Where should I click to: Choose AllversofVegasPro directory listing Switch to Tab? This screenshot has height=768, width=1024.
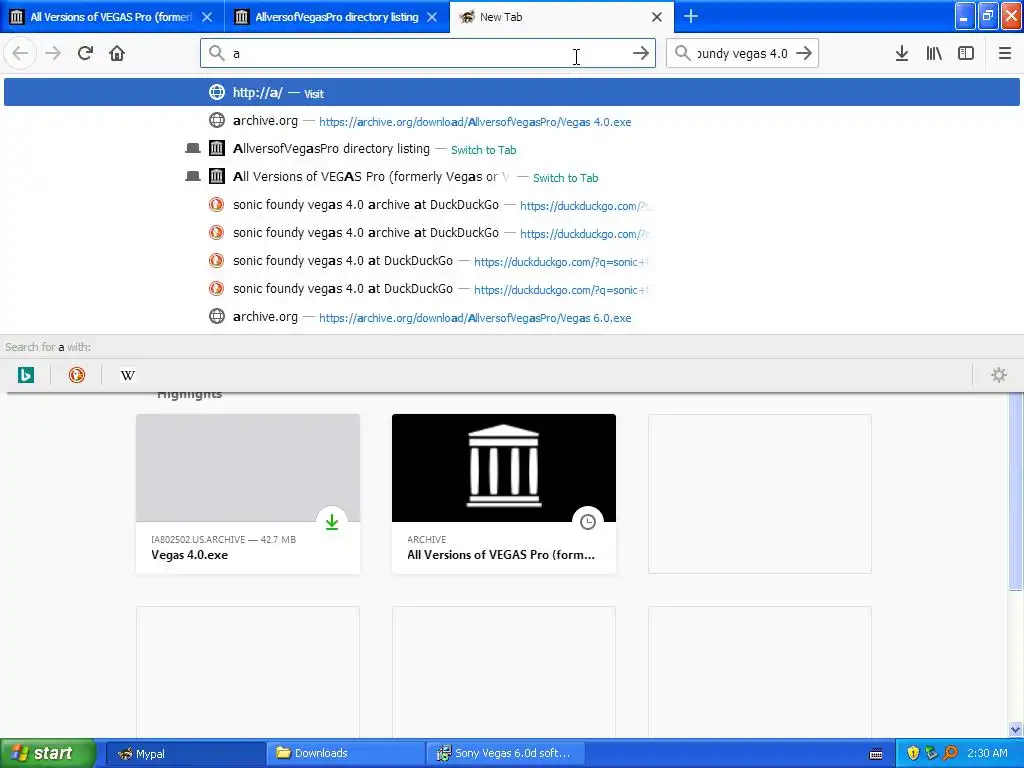click(511, 149)
